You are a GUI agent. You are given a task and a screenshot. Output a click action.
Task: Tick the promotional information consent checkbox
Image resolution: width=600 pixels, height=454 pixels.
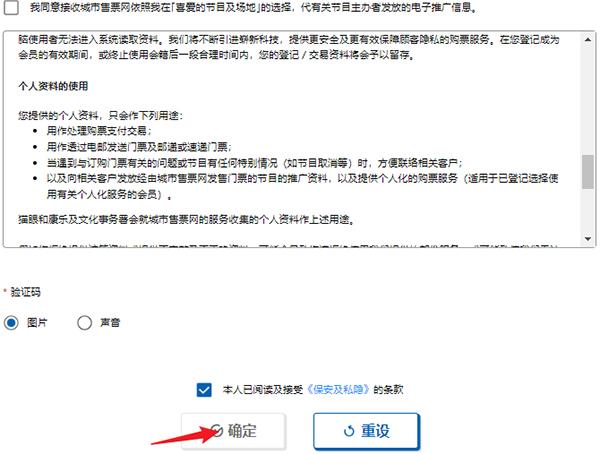tap(11, 7)
